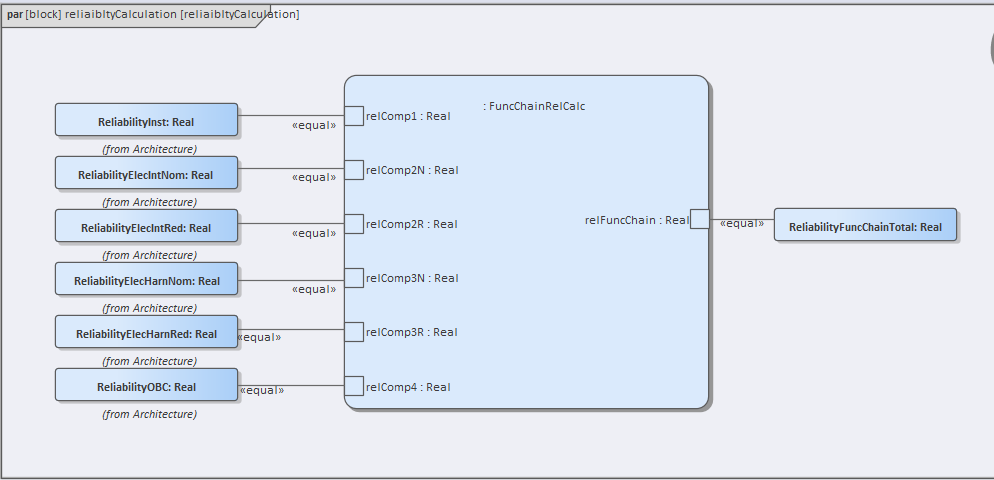The height and width of the screenshot is (480, 994).
Task: Select the ': FuncChainRelCalc' title text
Action: point(534,107)
